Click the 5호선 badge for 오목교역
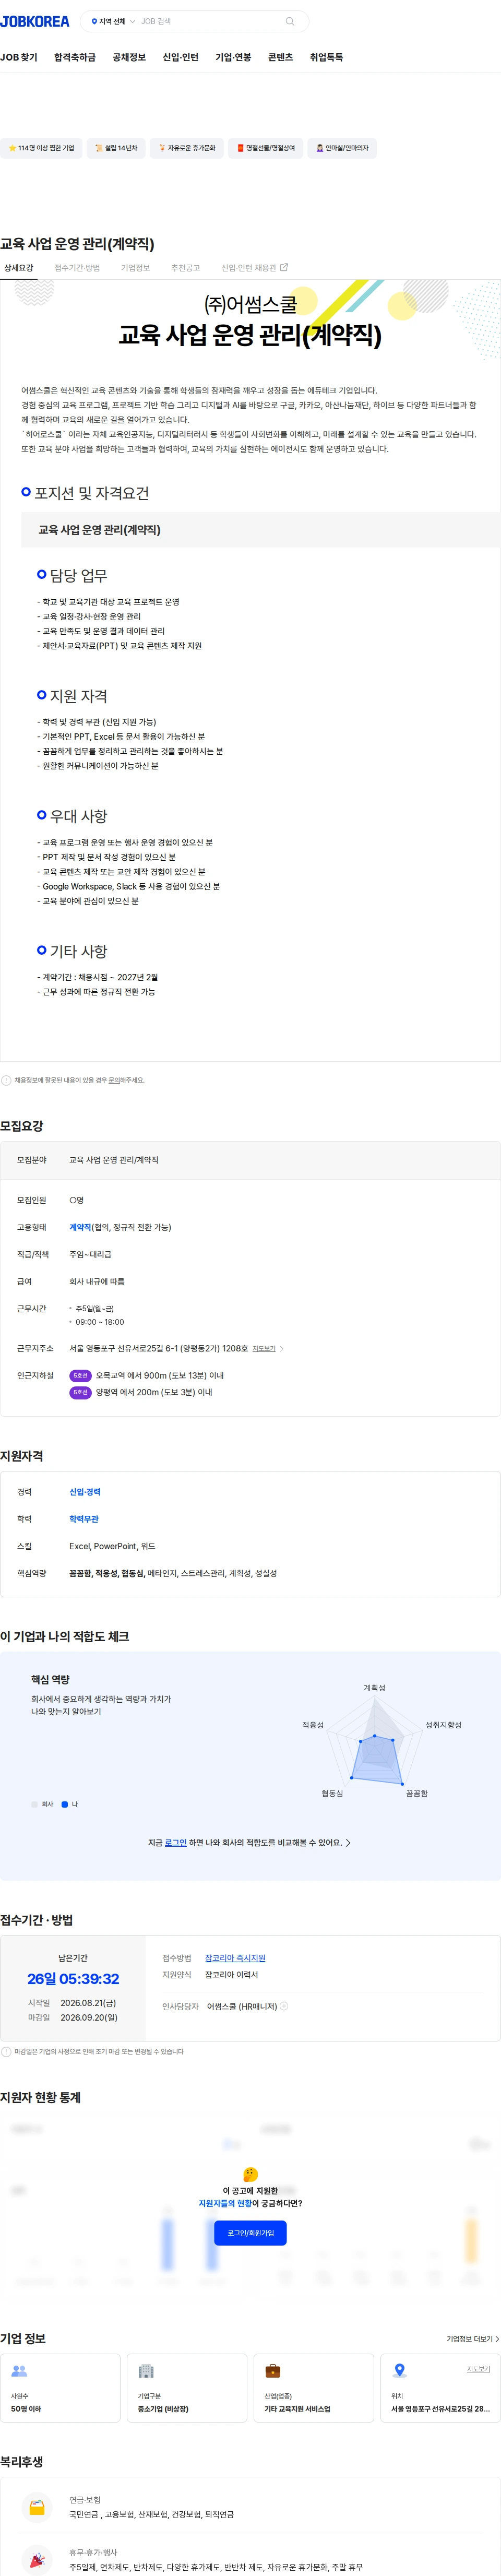The height and width of the screenshot is (2576, 501). [80, 1375]
